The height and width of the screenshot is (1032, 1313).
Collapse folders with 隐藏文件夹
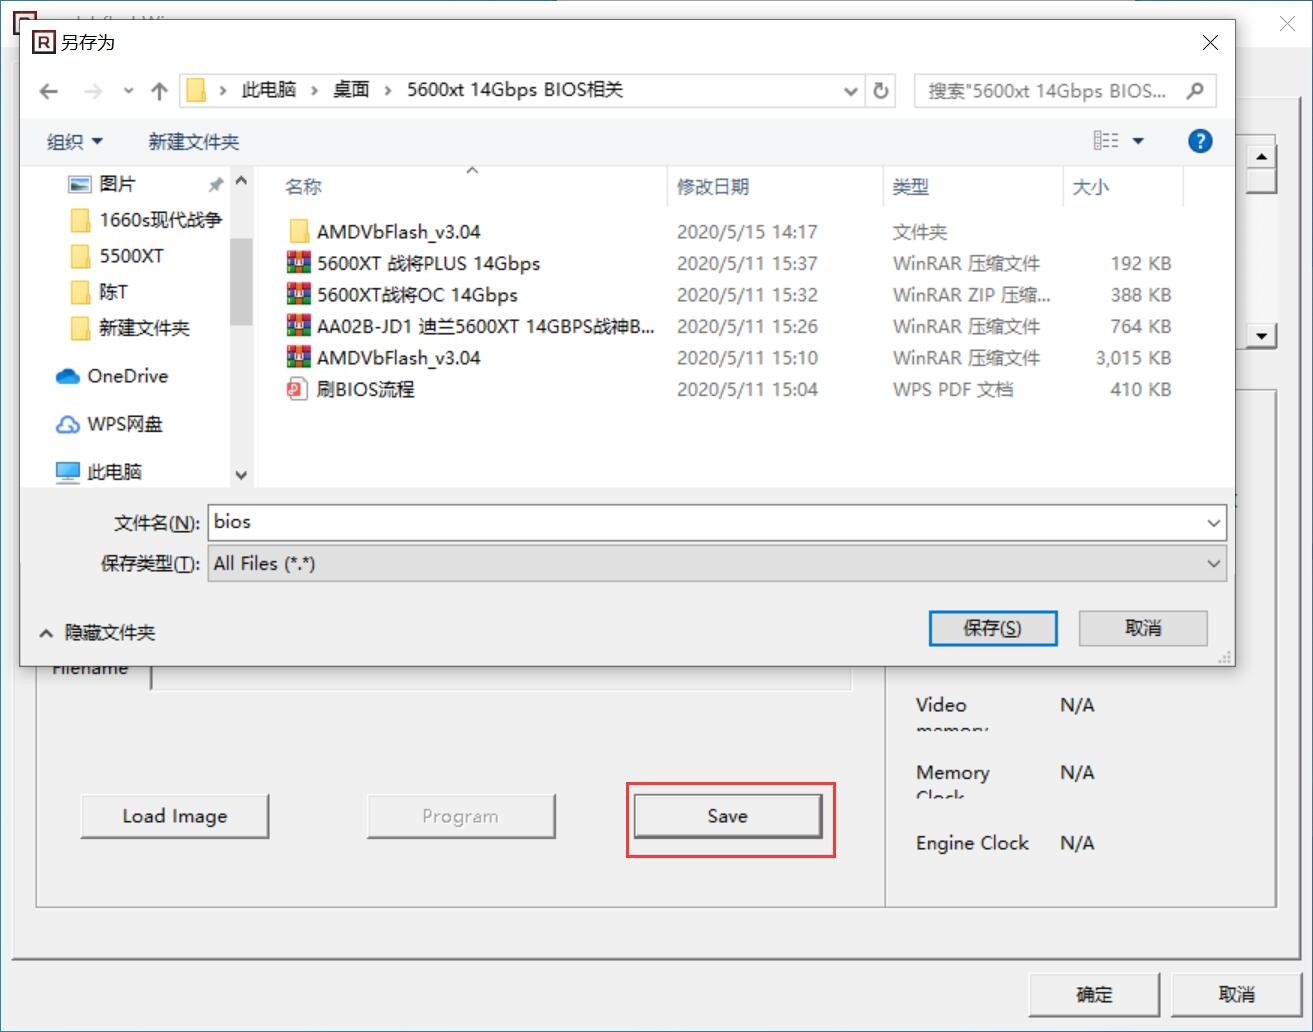coord(98,633)
